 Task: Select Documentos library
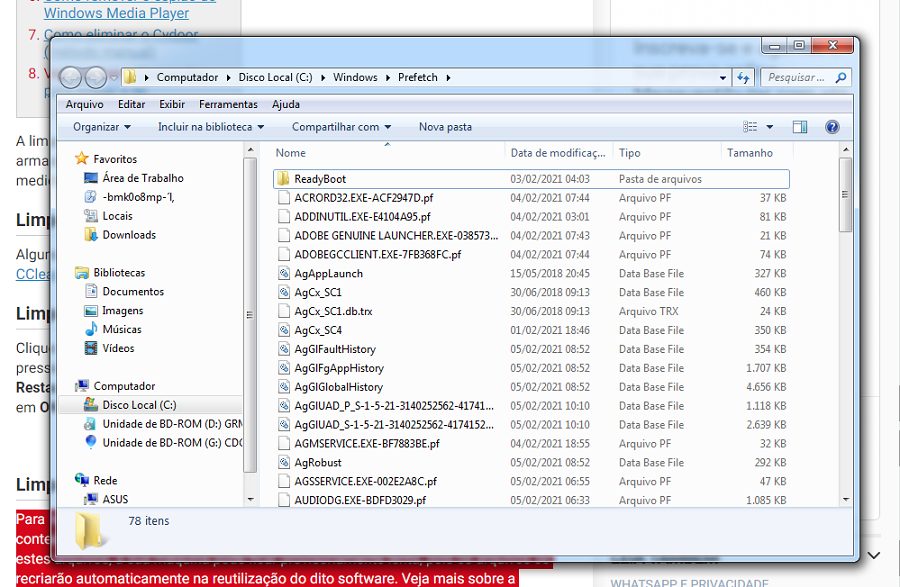[133, 292]
